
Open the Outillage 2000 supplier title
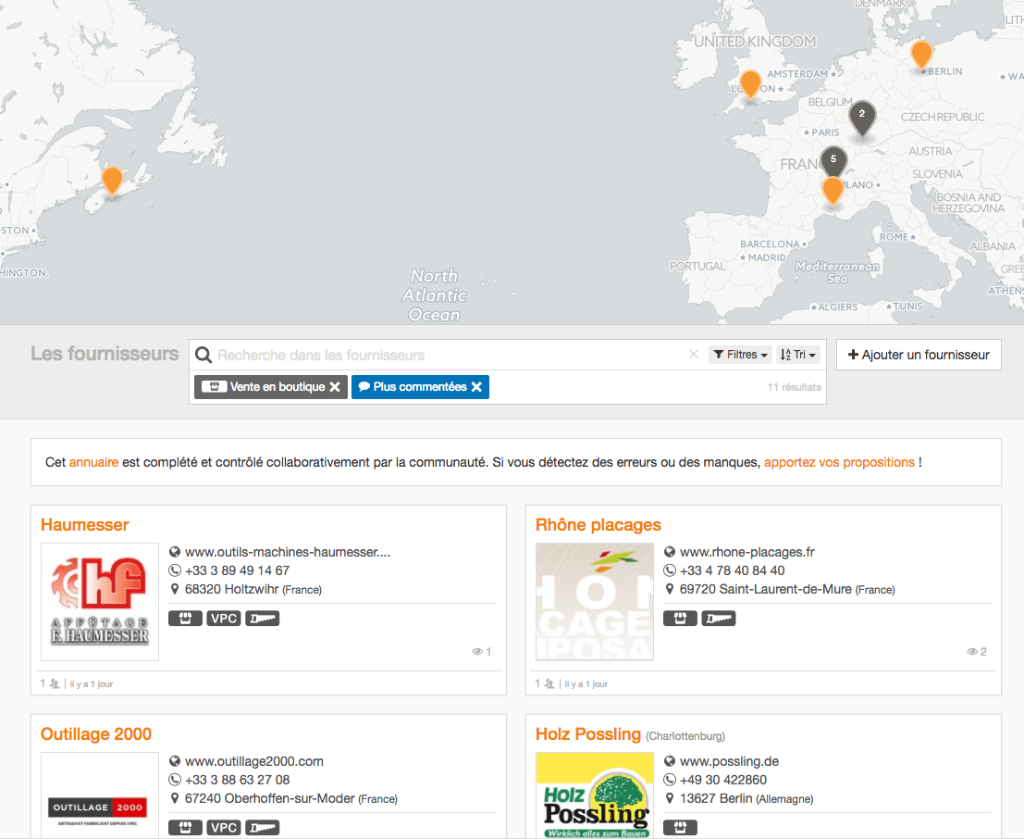click(x=96, y=734)
